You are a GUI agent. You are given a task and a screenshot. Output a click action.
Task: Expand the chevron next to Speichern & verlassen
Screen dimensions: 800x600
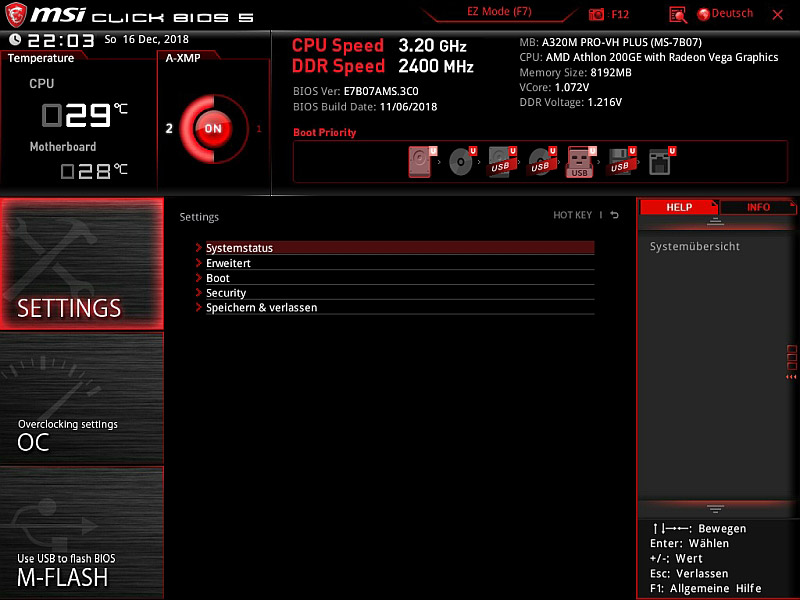click(x=199, y=307)
